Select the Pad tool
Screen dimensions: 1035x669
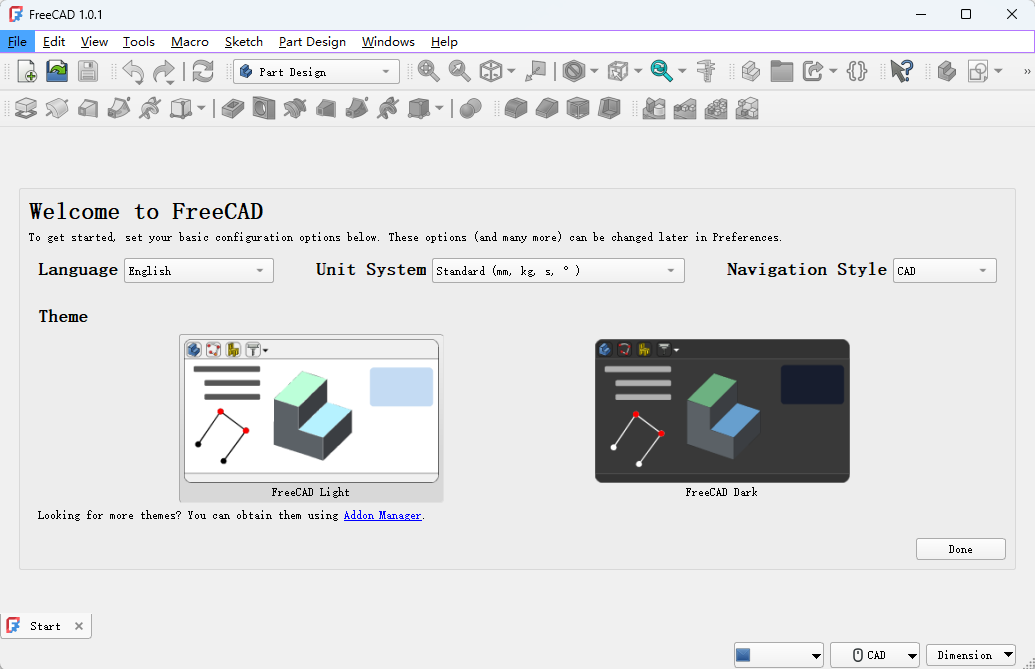[25, 108]
